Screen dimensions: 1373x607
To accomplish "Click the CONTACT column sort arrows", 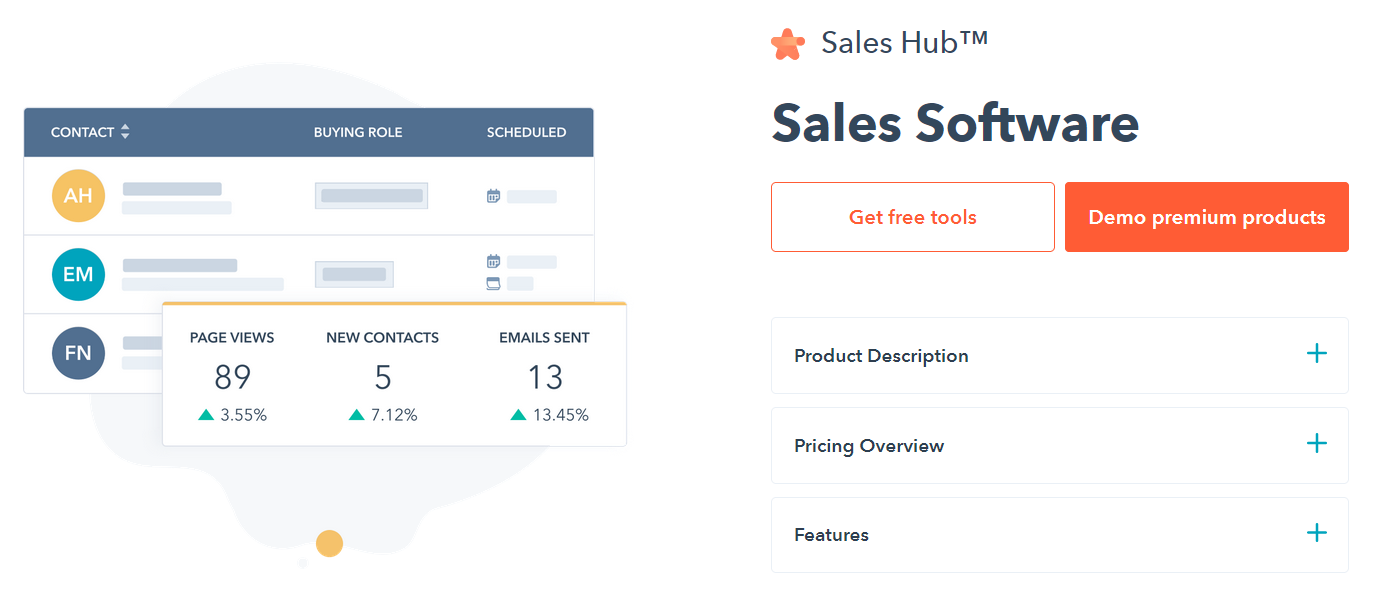I will (125, 132).
